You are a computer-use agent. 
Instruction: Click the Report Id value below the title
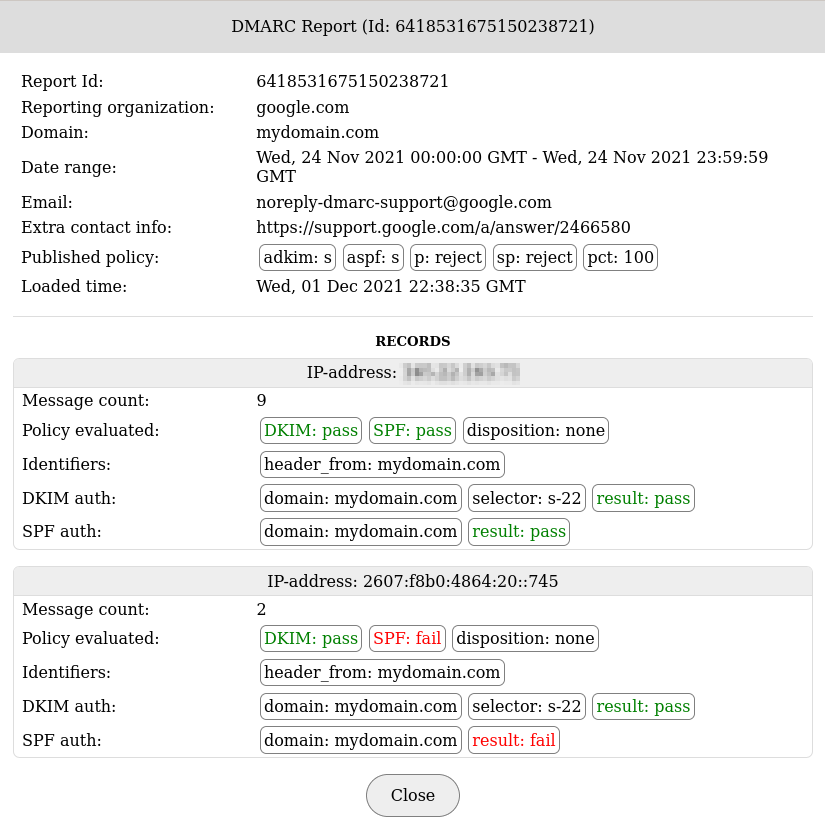click(352, 82)
